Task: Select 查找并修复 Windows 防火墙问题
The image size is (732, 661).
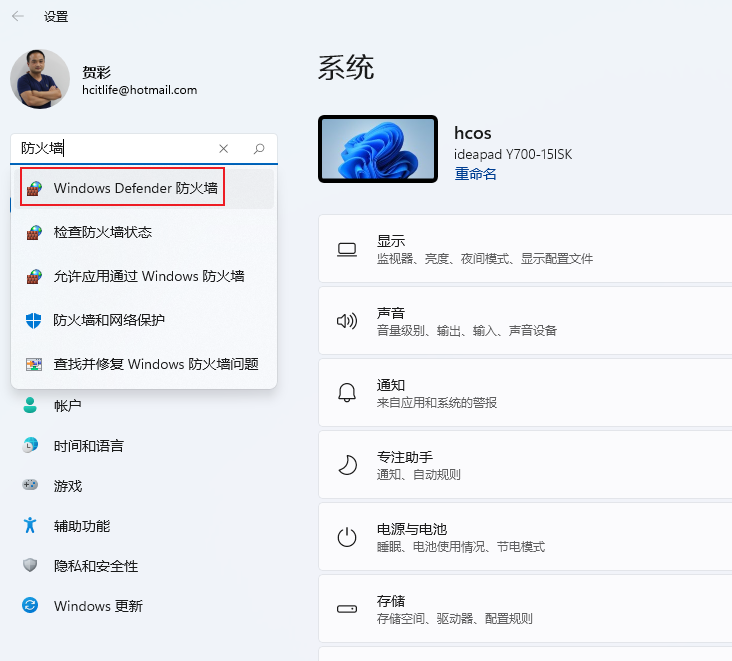Action: [x=144, y=364]
